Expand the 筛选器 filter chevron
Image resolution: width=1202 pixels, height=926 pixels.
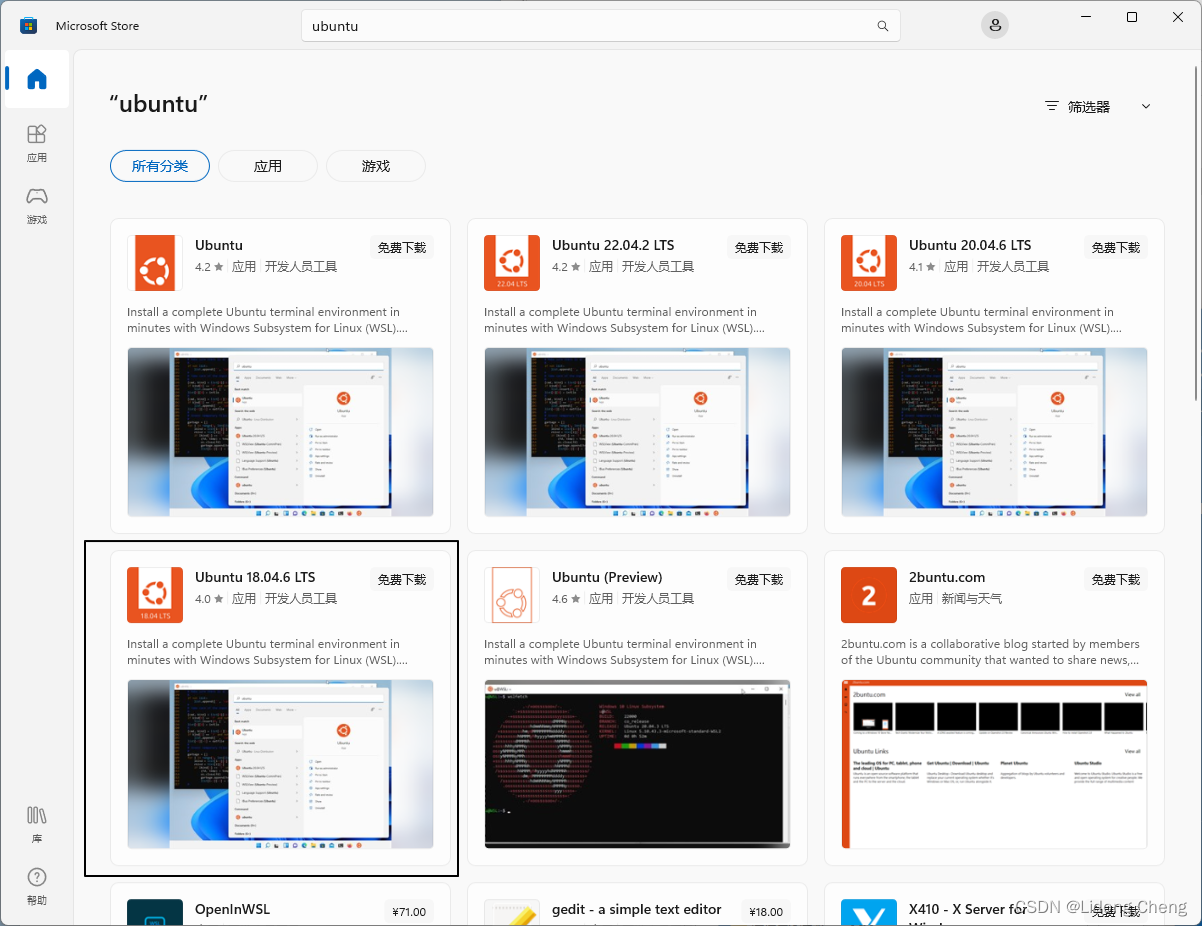coord(1146,106)
